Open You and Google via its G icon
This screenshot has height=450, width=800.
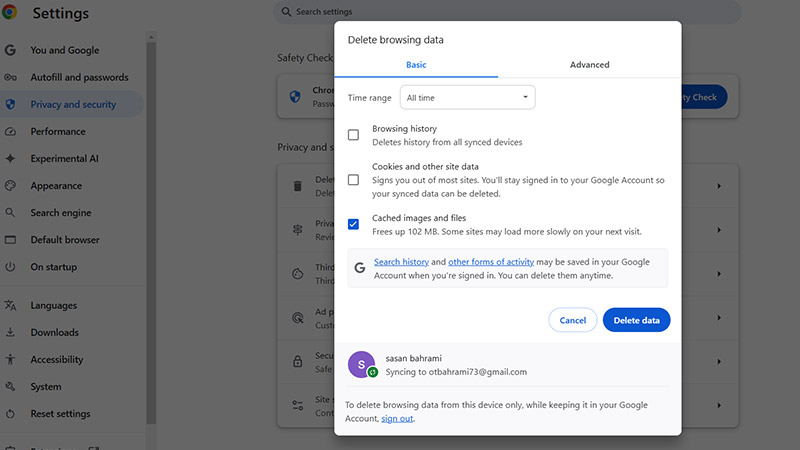[x=10, y=50]
